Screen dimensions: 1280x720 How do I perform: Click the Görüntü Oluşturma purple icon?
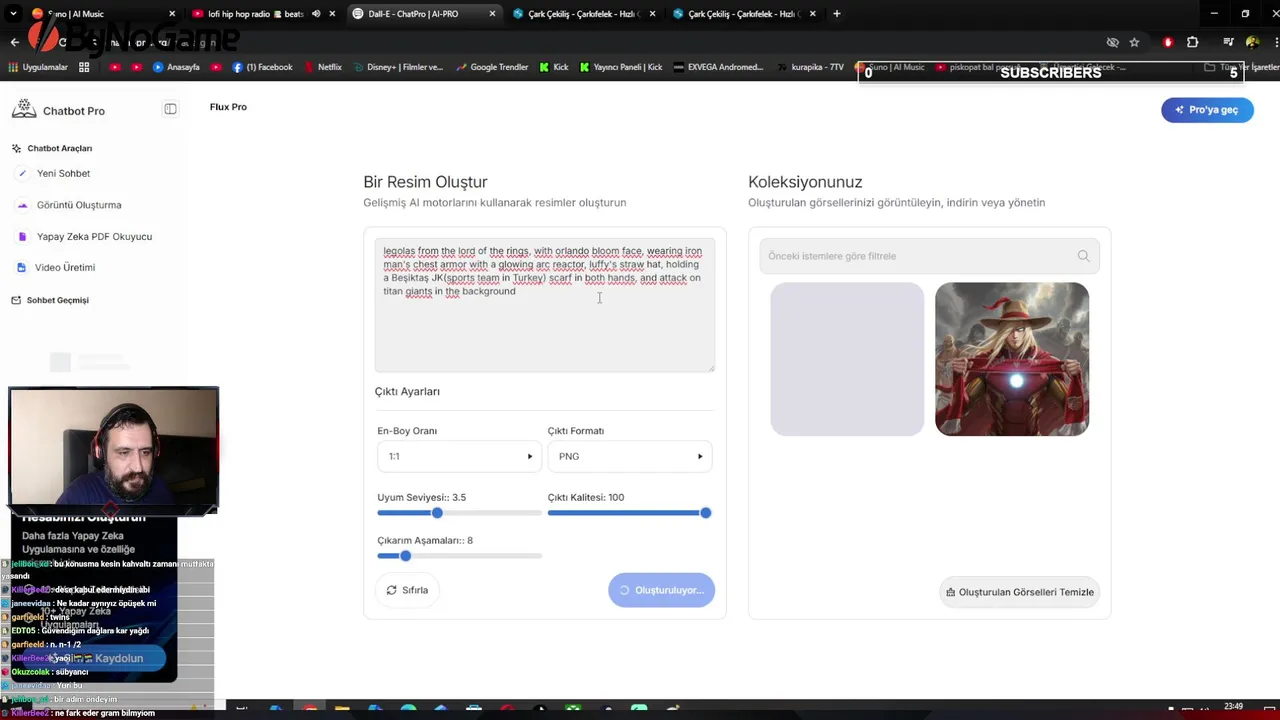pyautogui.click(x=22, y=205)
